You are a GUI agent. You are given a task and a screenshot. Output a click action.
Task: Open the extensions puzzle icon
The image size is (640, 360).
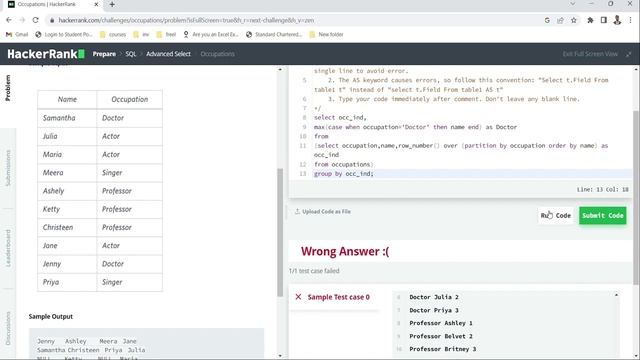click(590, 20)
